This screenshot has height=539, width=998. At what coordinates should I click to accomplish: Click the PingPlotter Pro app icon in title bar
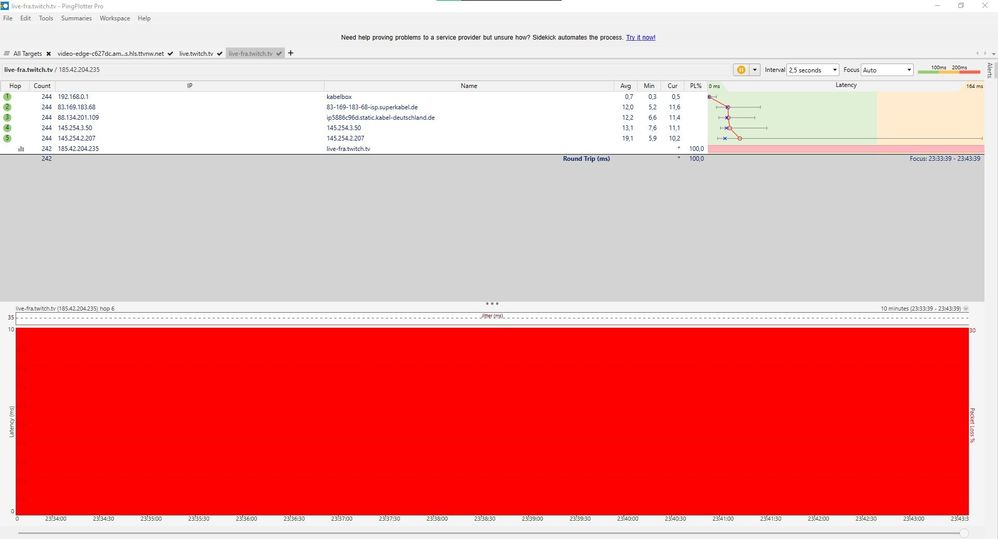tap(5, 6)
